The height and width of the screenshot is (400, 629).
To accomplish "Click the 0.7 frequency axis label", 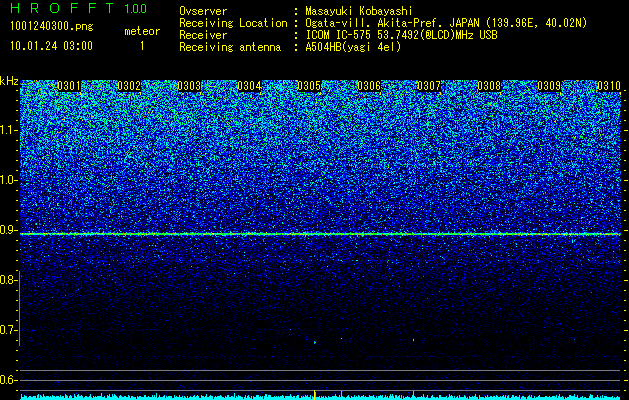I will point(8,330).
